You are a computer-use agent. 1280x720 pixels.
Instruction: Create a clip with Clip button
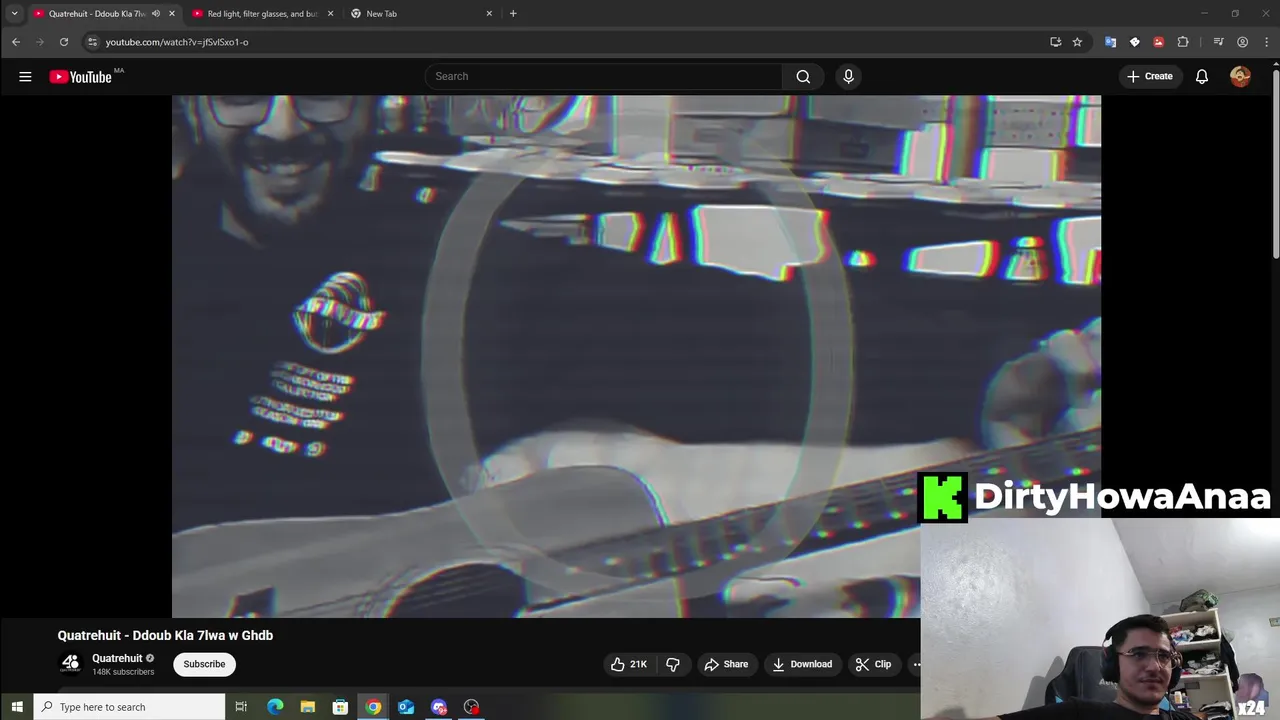pos(873,664)
